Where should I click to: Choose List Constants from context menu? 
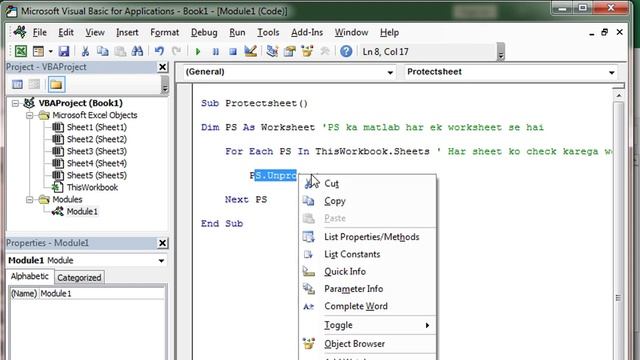point(367,255)
